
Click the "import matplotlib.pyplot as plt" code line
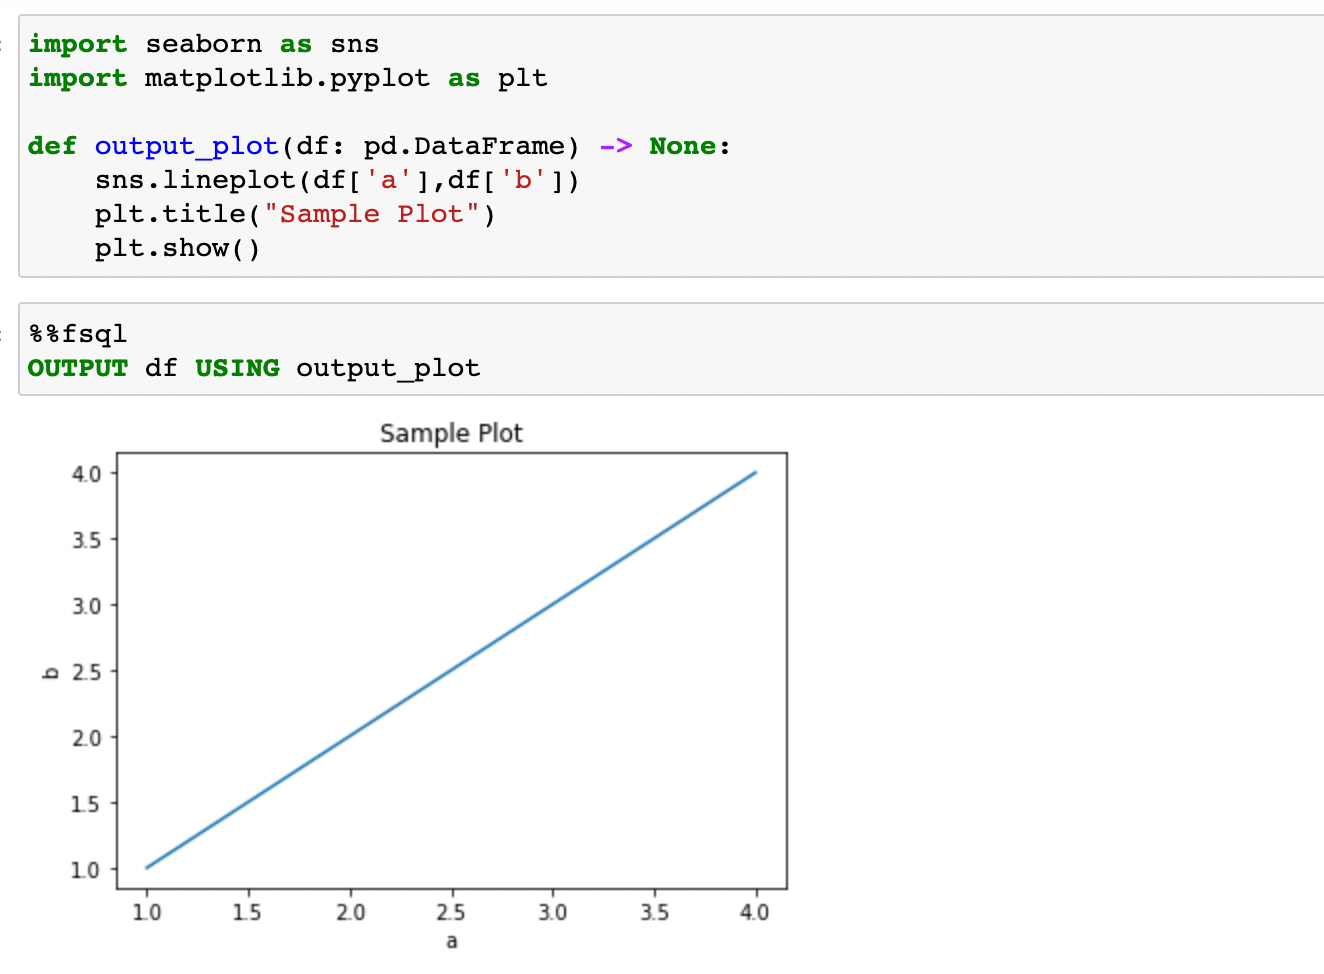click(x=288, y=78)
